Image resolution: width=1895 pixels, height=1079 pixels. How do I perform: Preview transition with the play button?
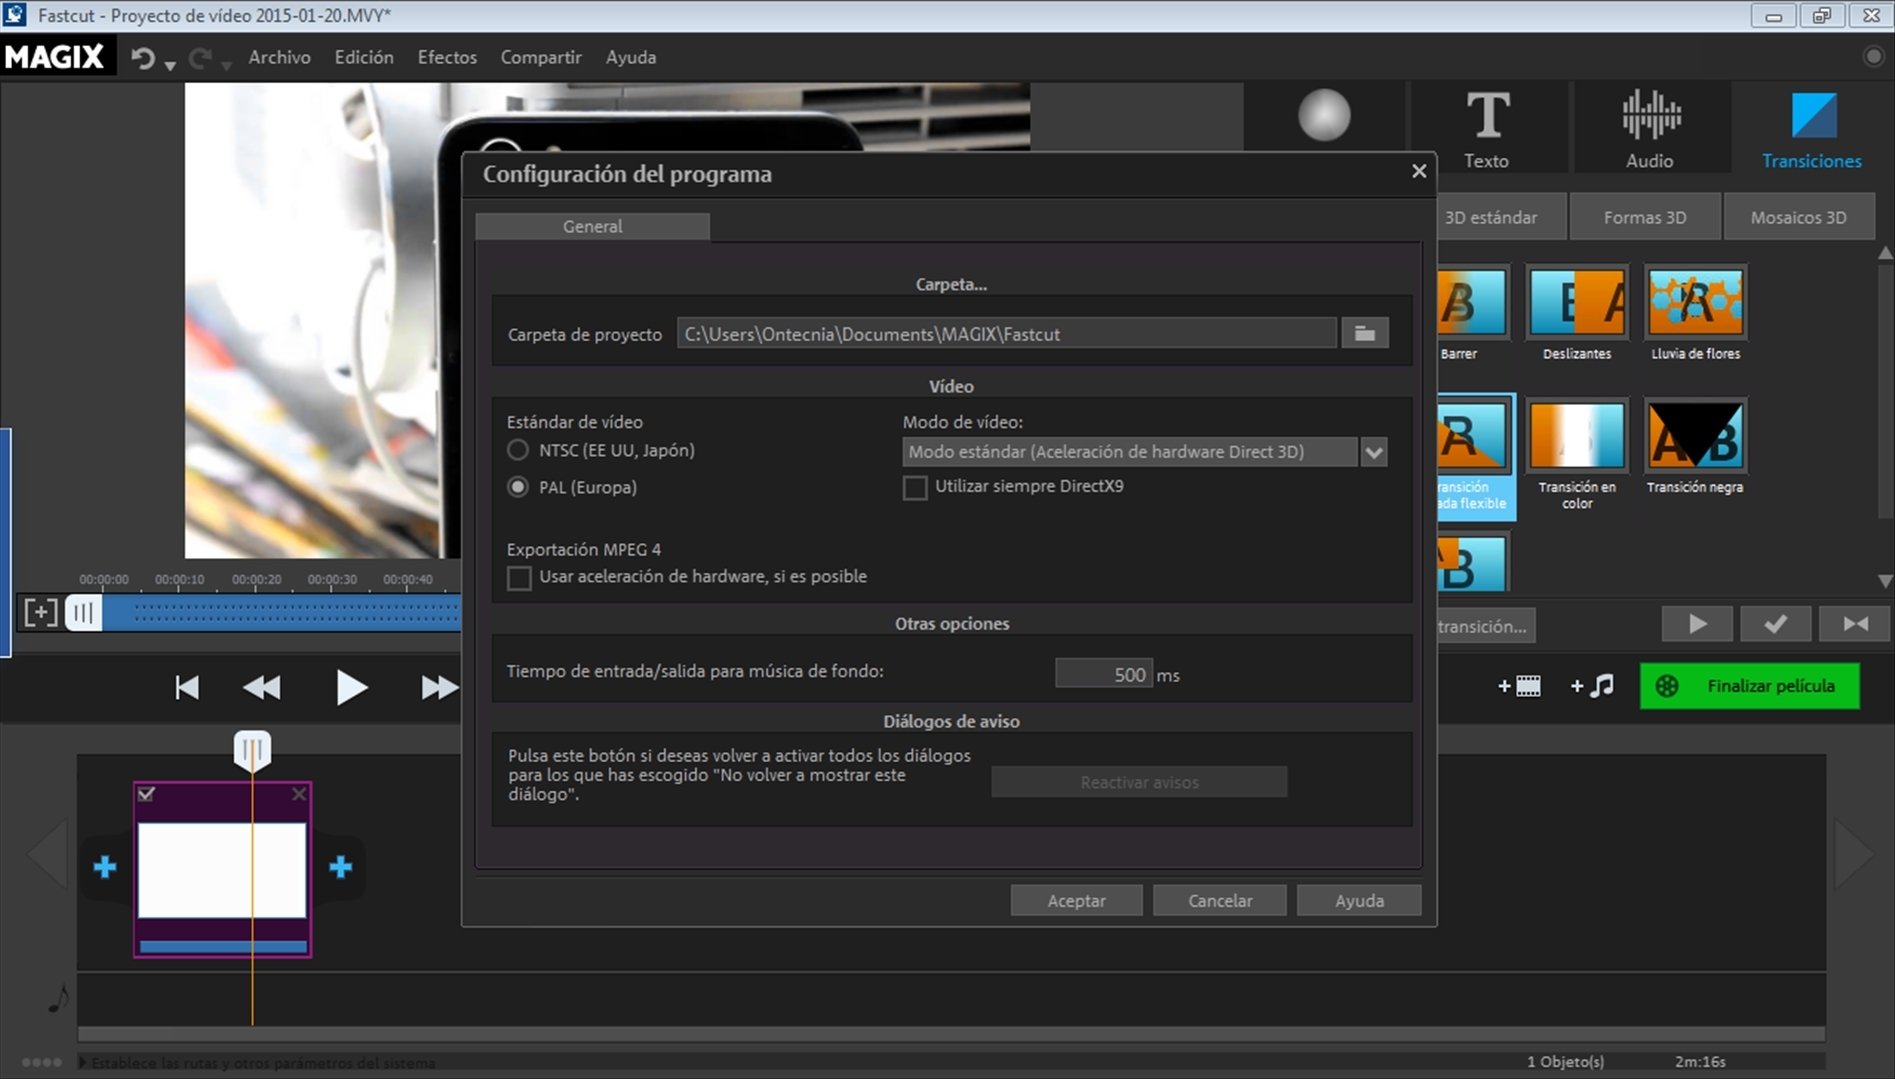tap(1698, 625)
